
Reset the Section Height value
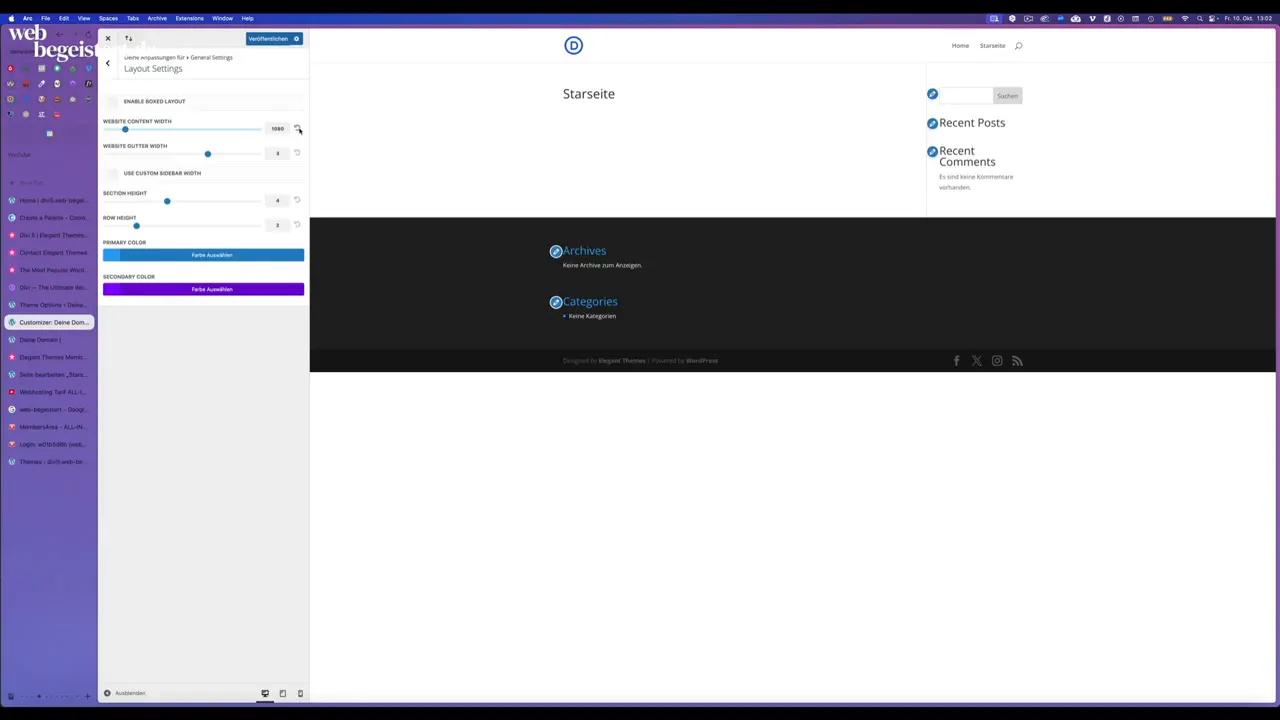click(x=297, y=200)
